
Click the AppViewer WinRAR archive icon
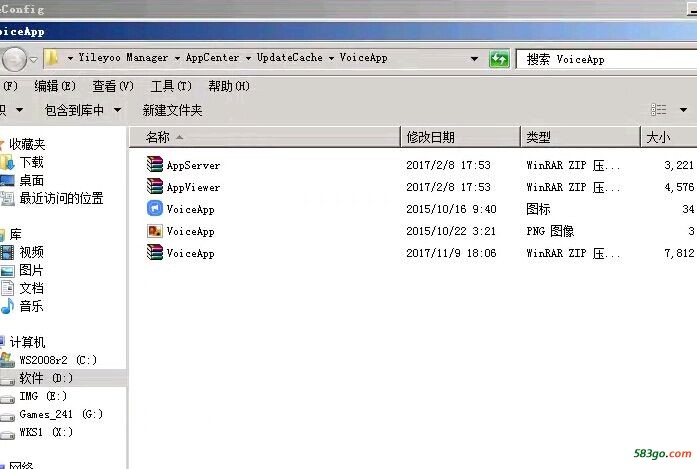click(x=155, y=186)
